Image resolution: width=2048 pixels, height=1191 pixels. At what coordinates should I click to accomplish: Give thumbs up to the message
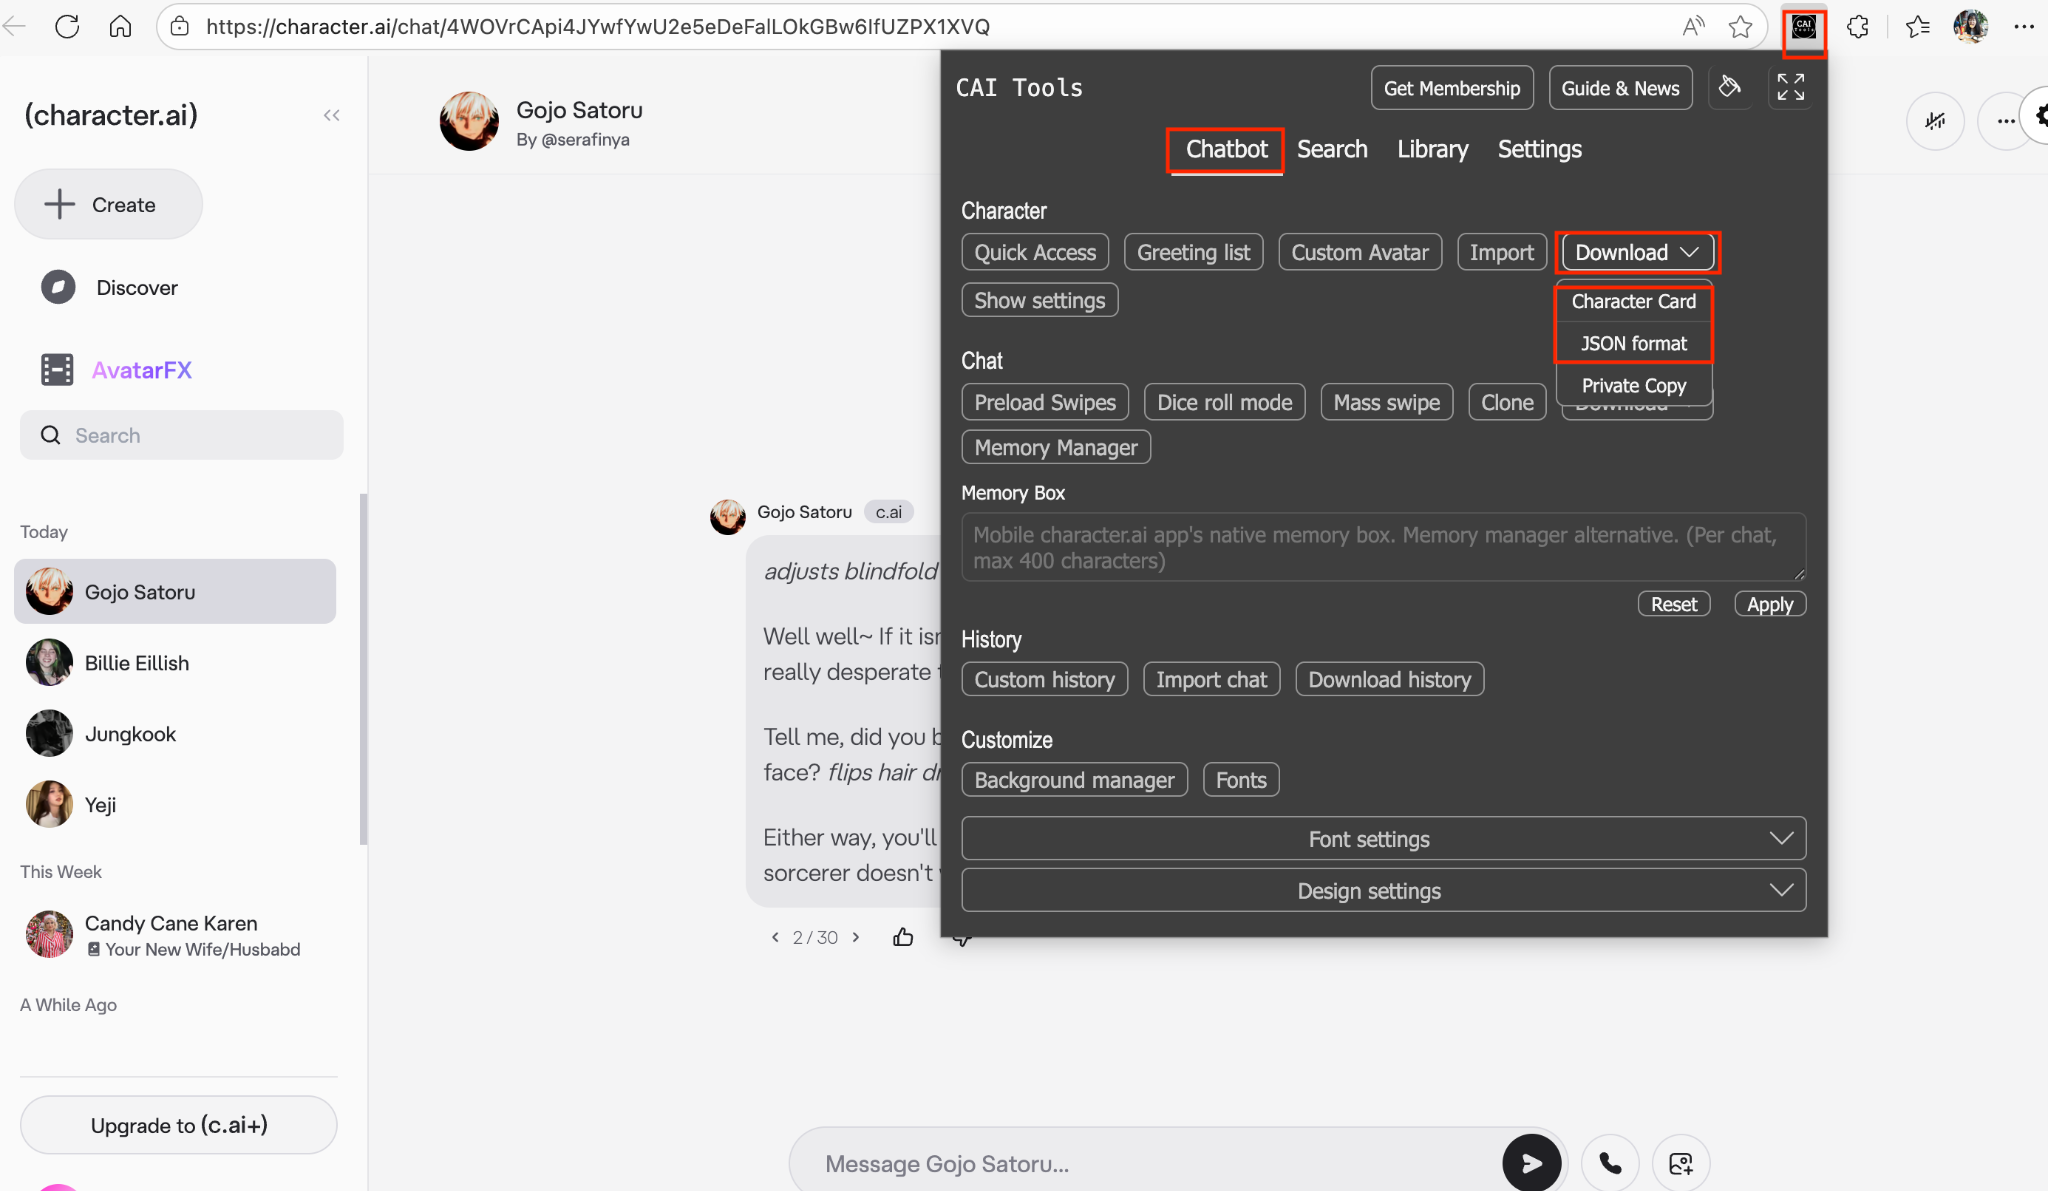903,937
